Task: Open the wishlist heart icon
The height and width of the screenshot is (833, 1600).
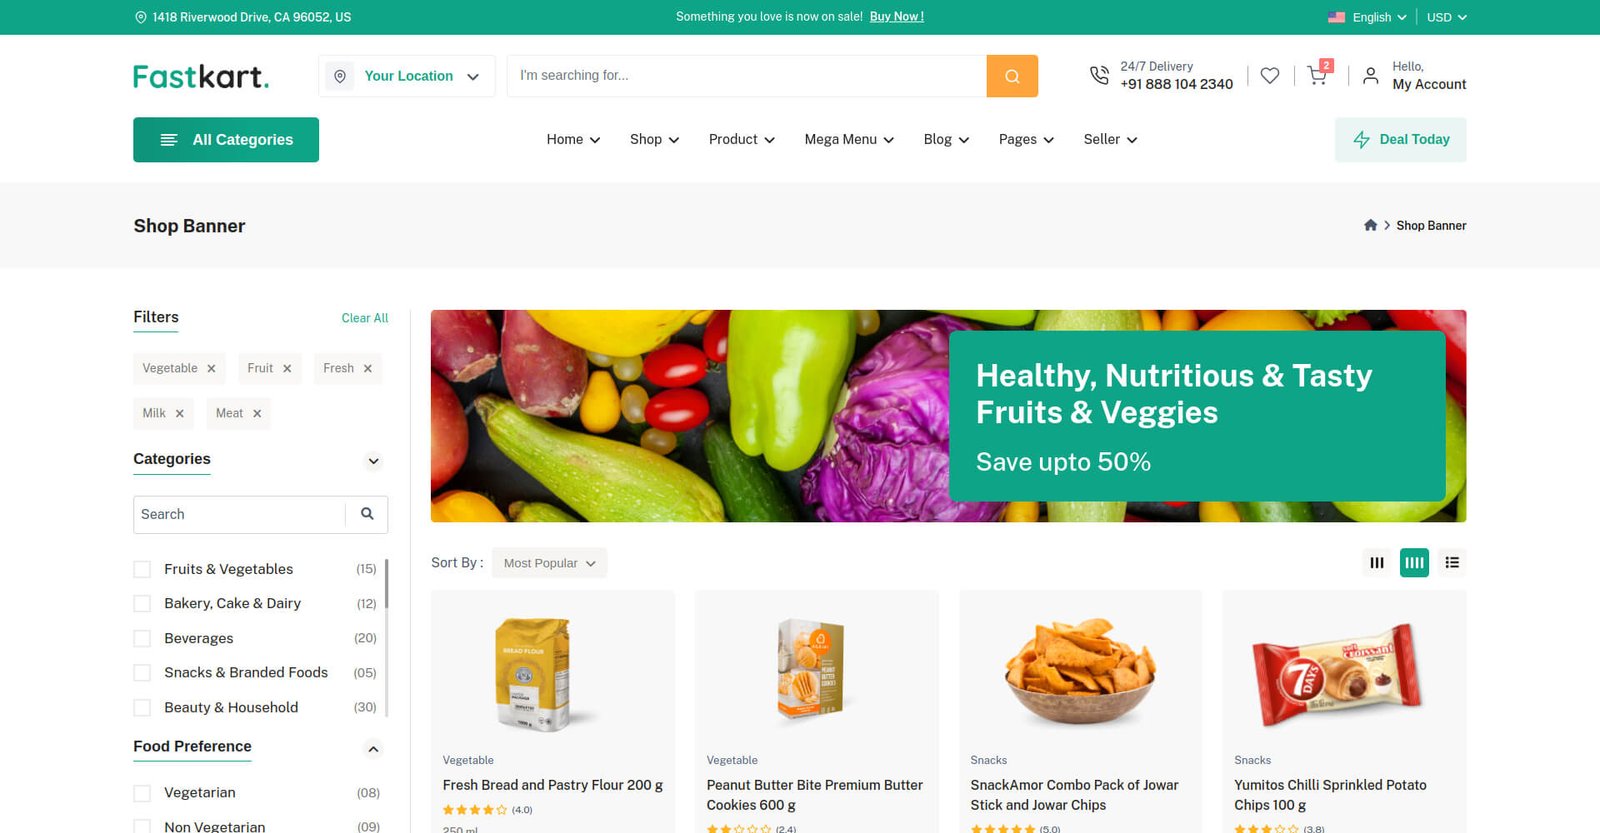Action: click(x=1270, y=75)
